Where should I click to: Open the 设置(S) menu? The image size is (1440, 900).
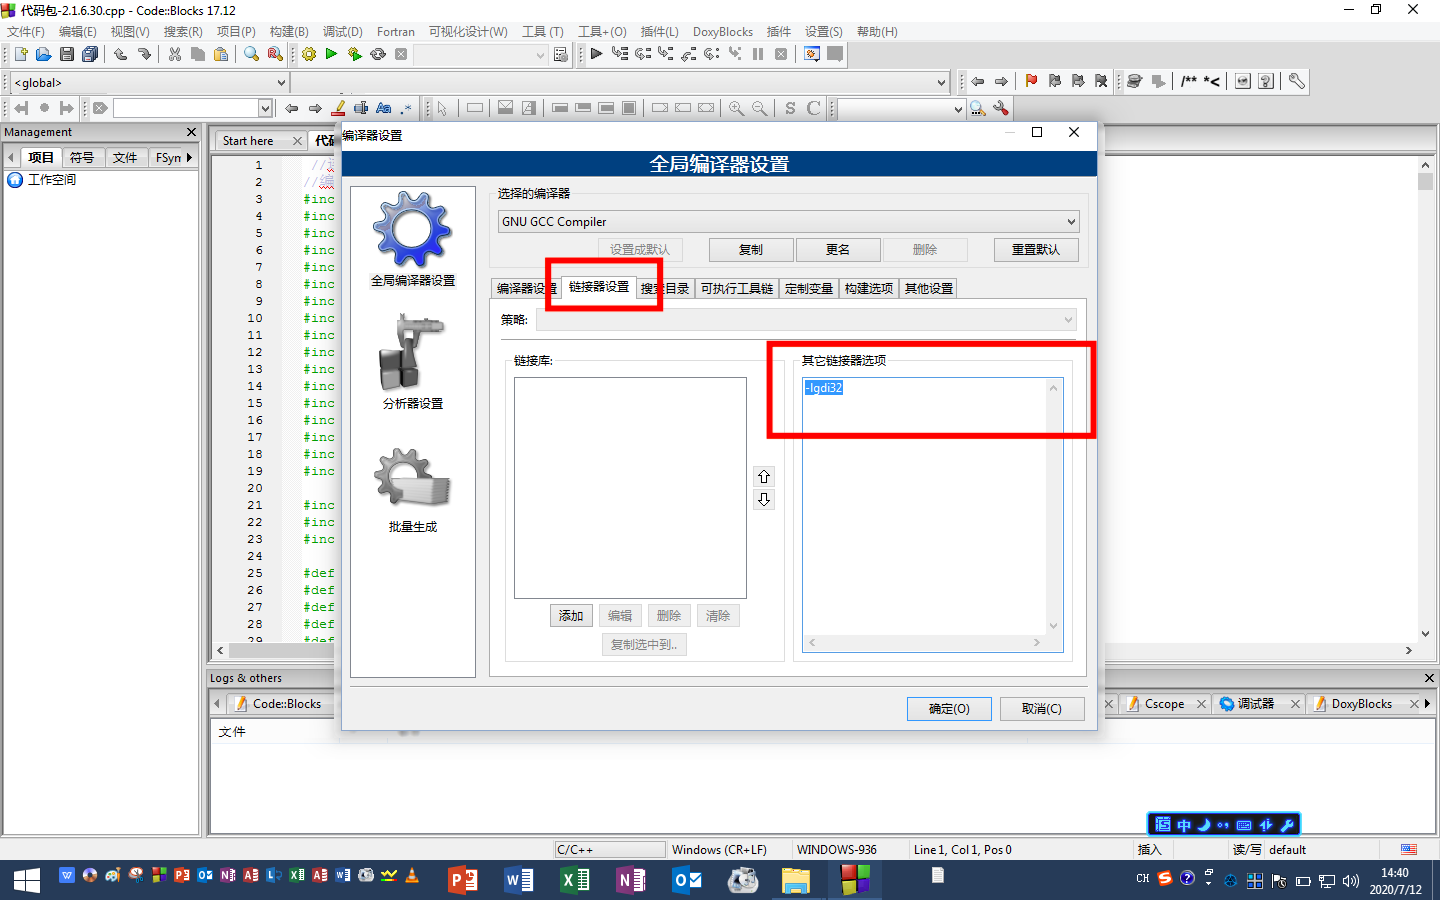click(823, 32)
